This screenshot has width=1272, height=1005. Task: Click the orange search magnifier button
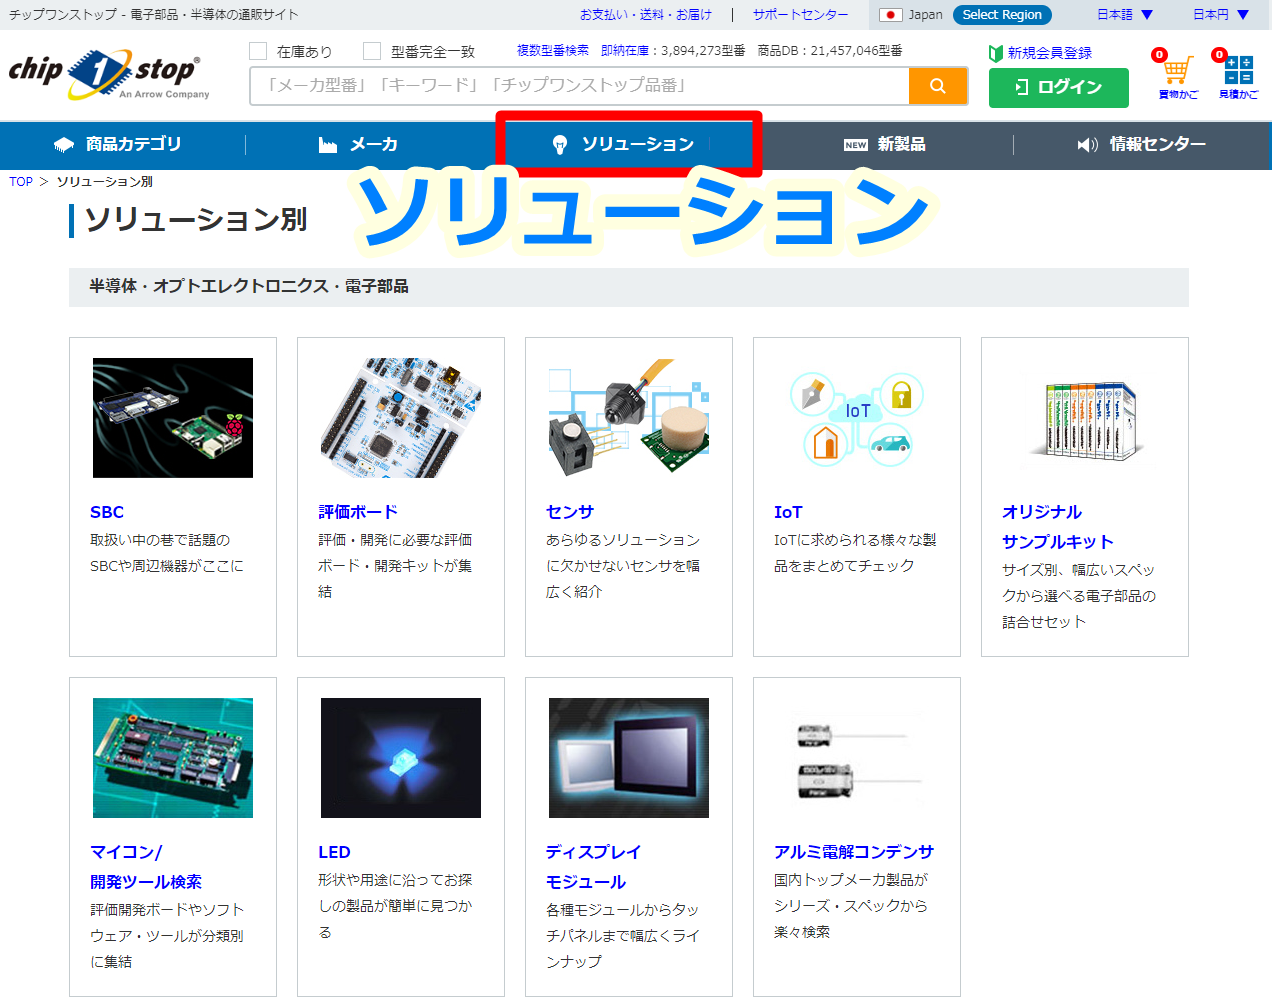pyautogui.click(x=937, y=86)
